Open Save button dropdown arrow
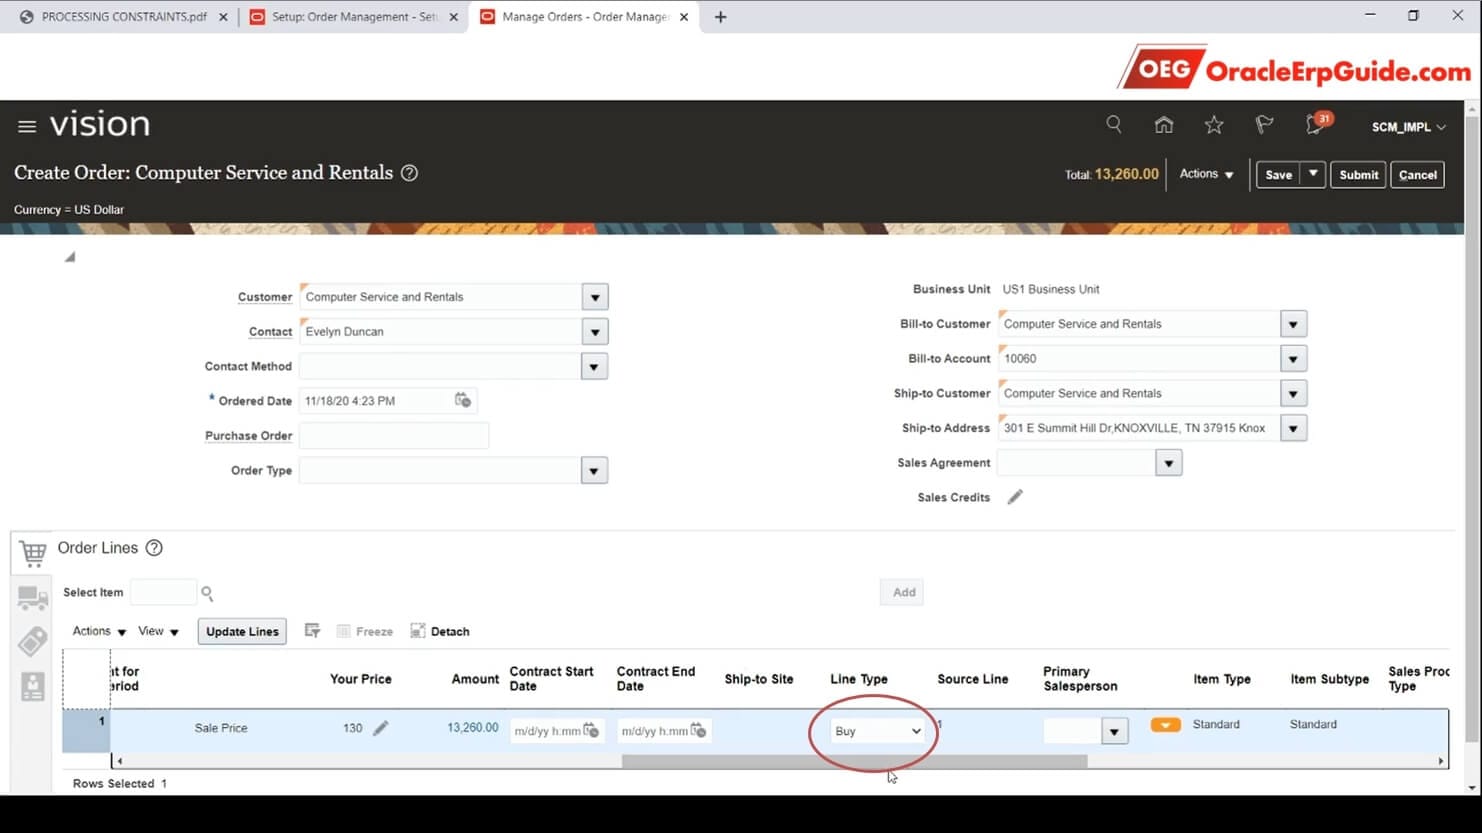 [1313, 174]
